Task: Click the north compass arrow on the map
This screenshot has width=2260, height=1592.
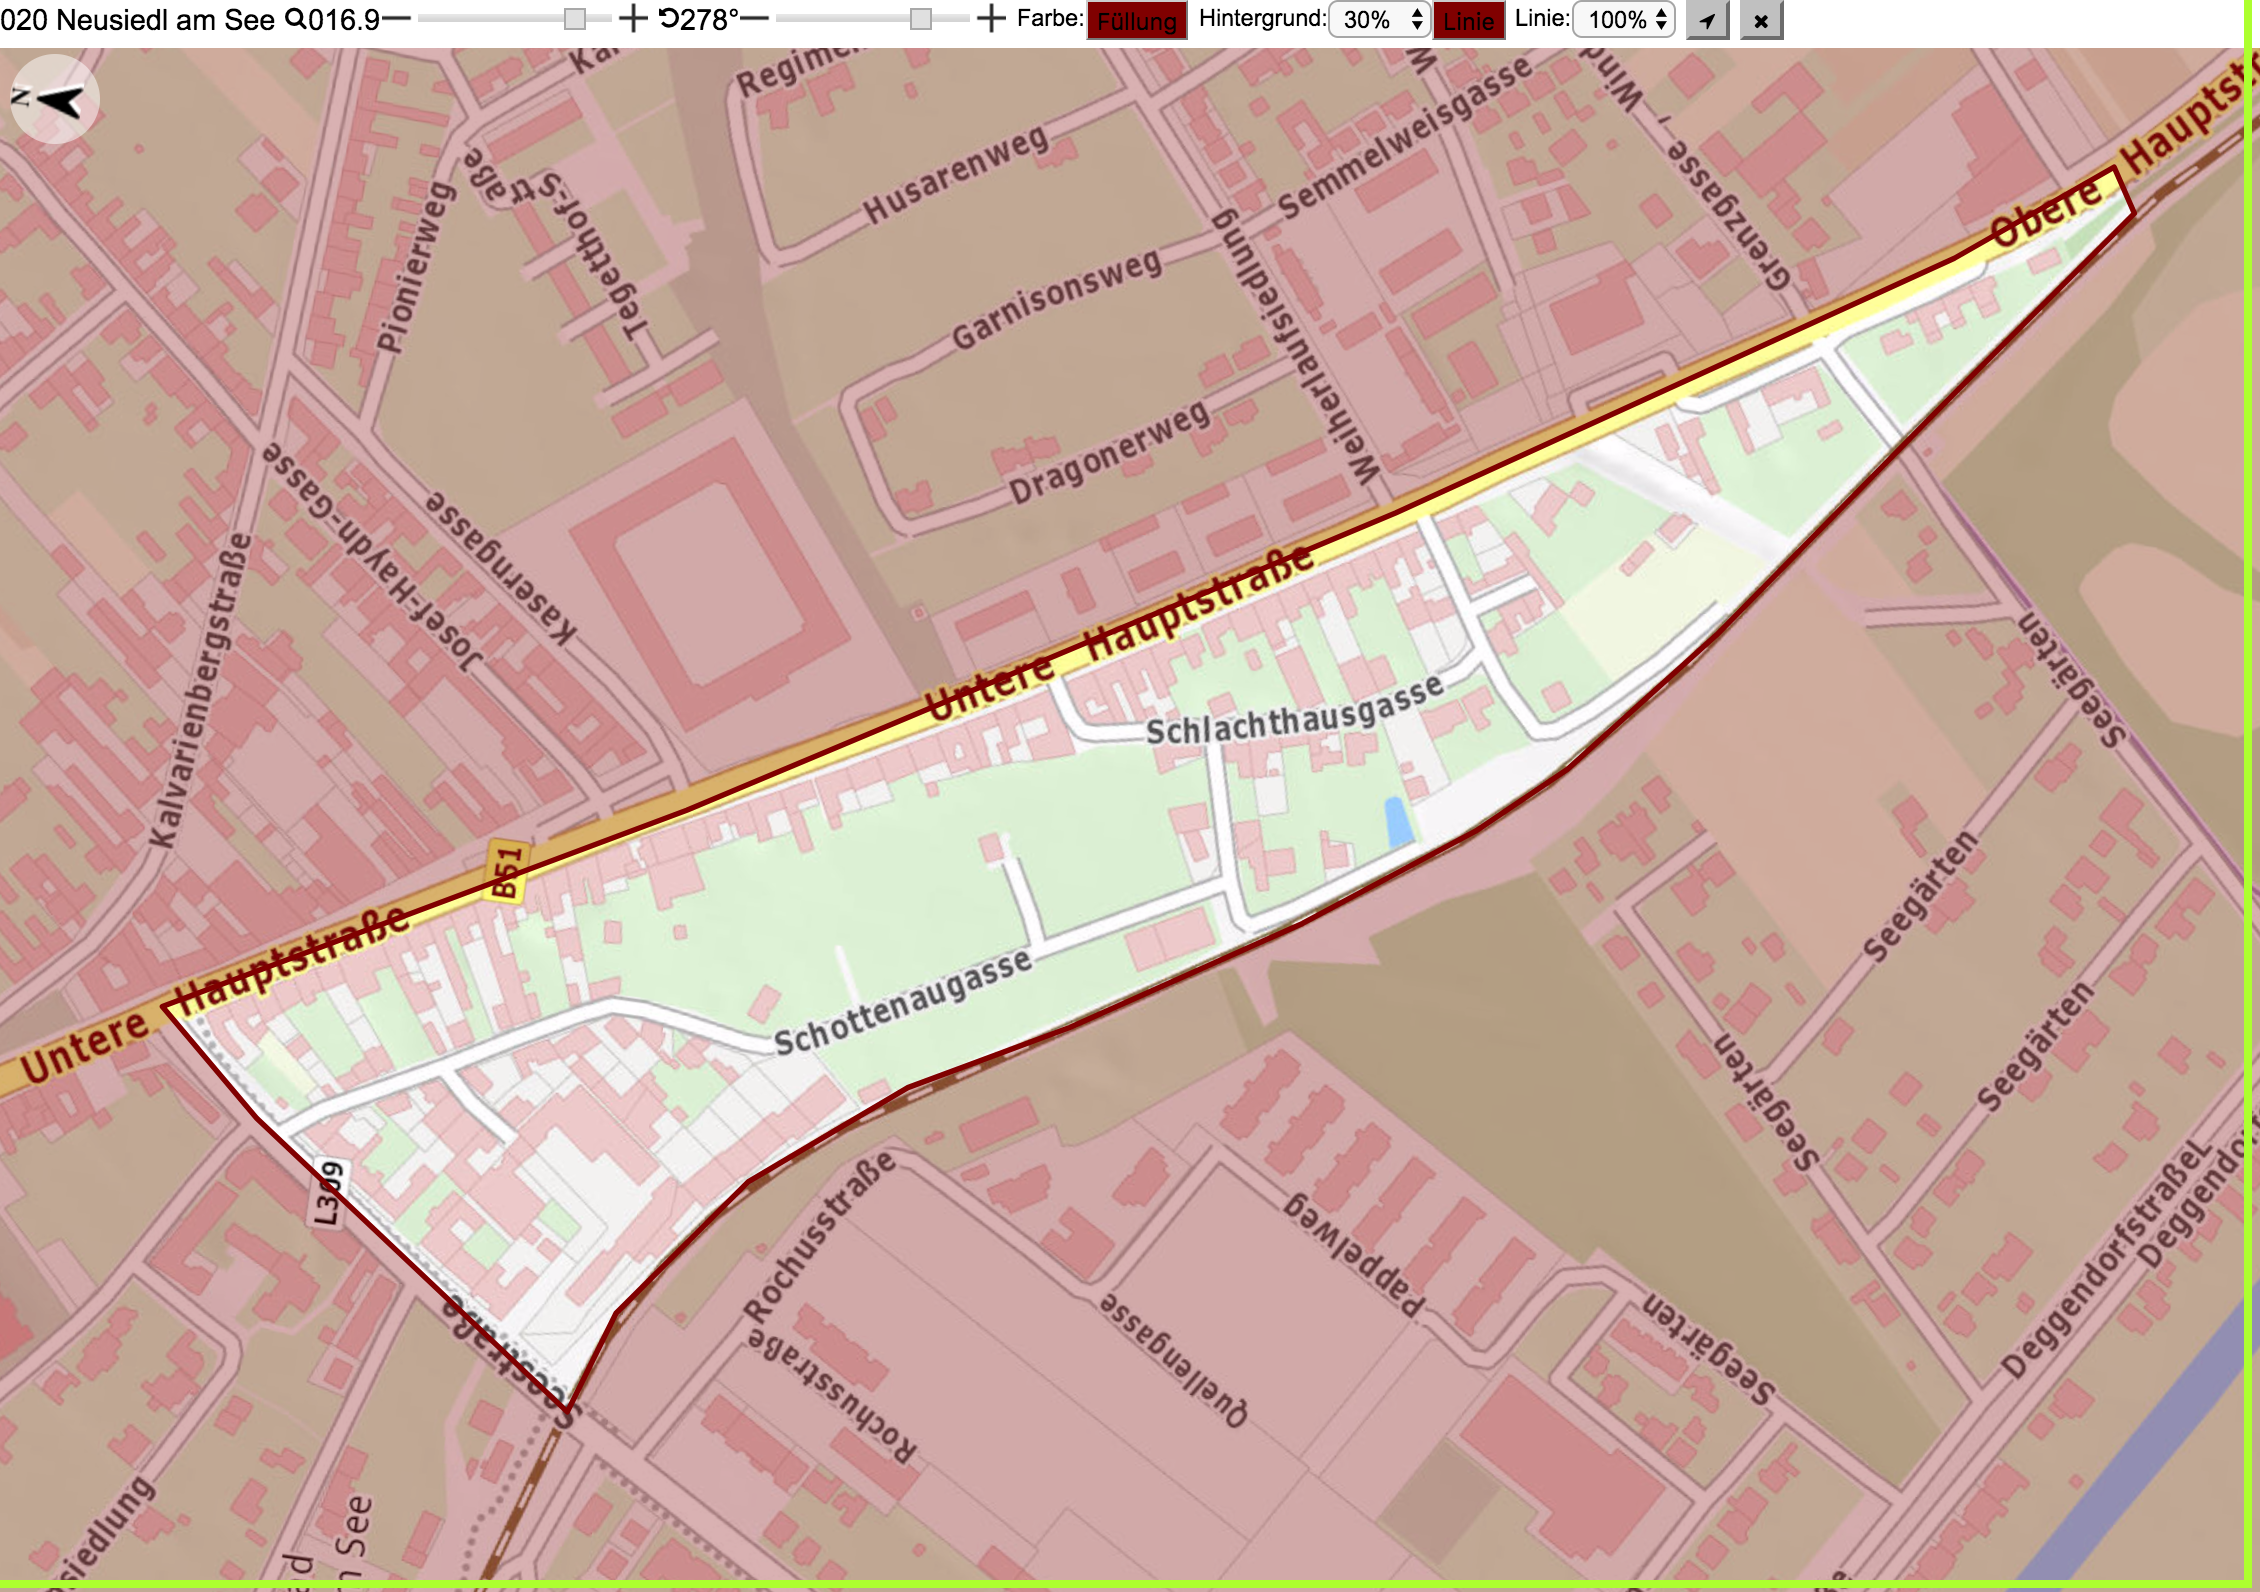Action: point(54,99)
